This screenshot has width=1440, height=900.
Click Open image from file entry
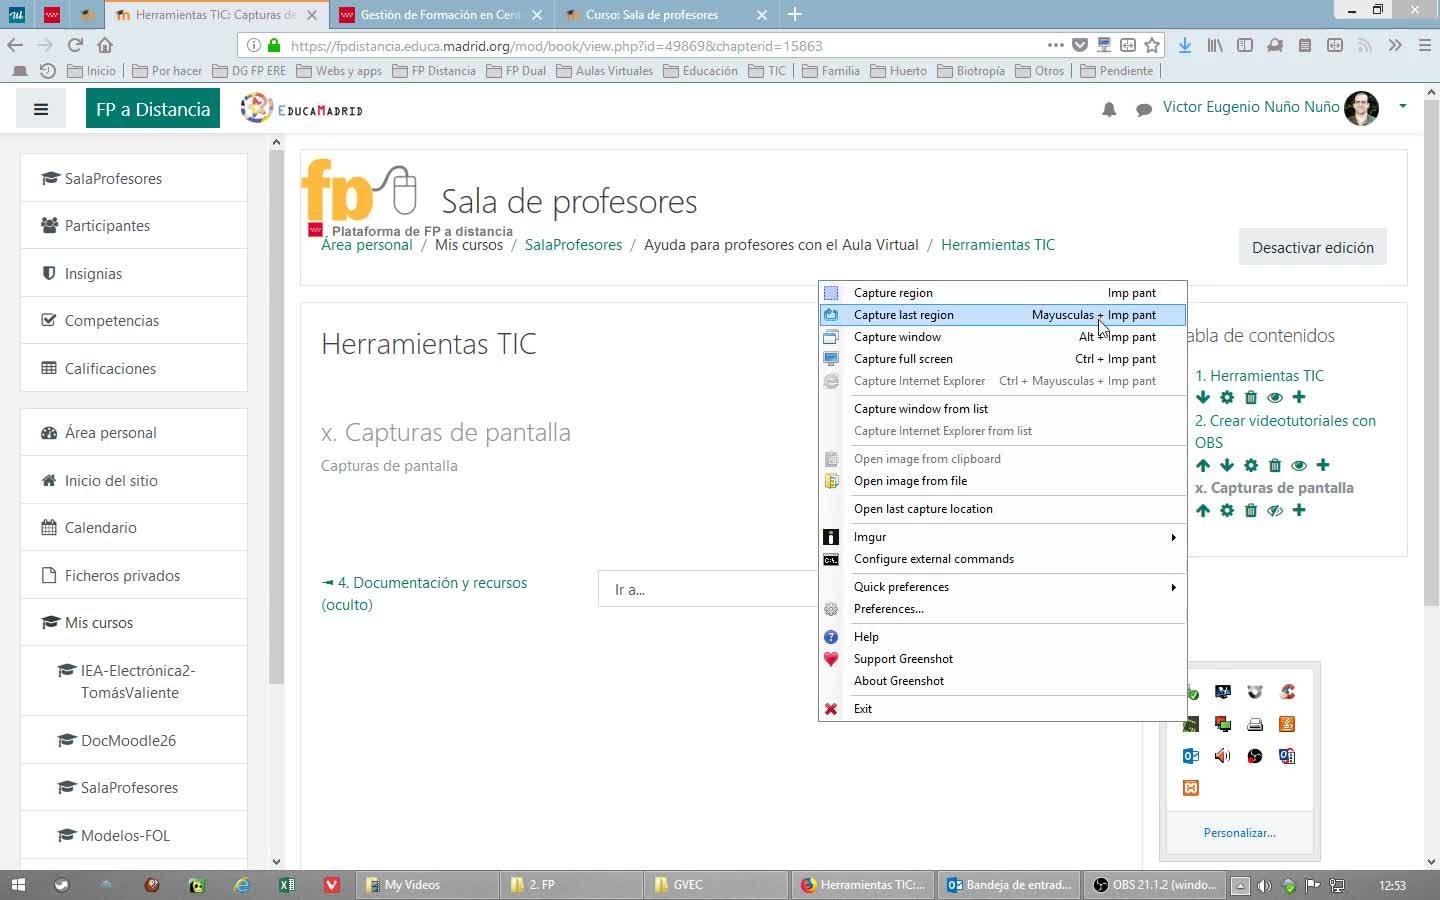(1002, 481)
